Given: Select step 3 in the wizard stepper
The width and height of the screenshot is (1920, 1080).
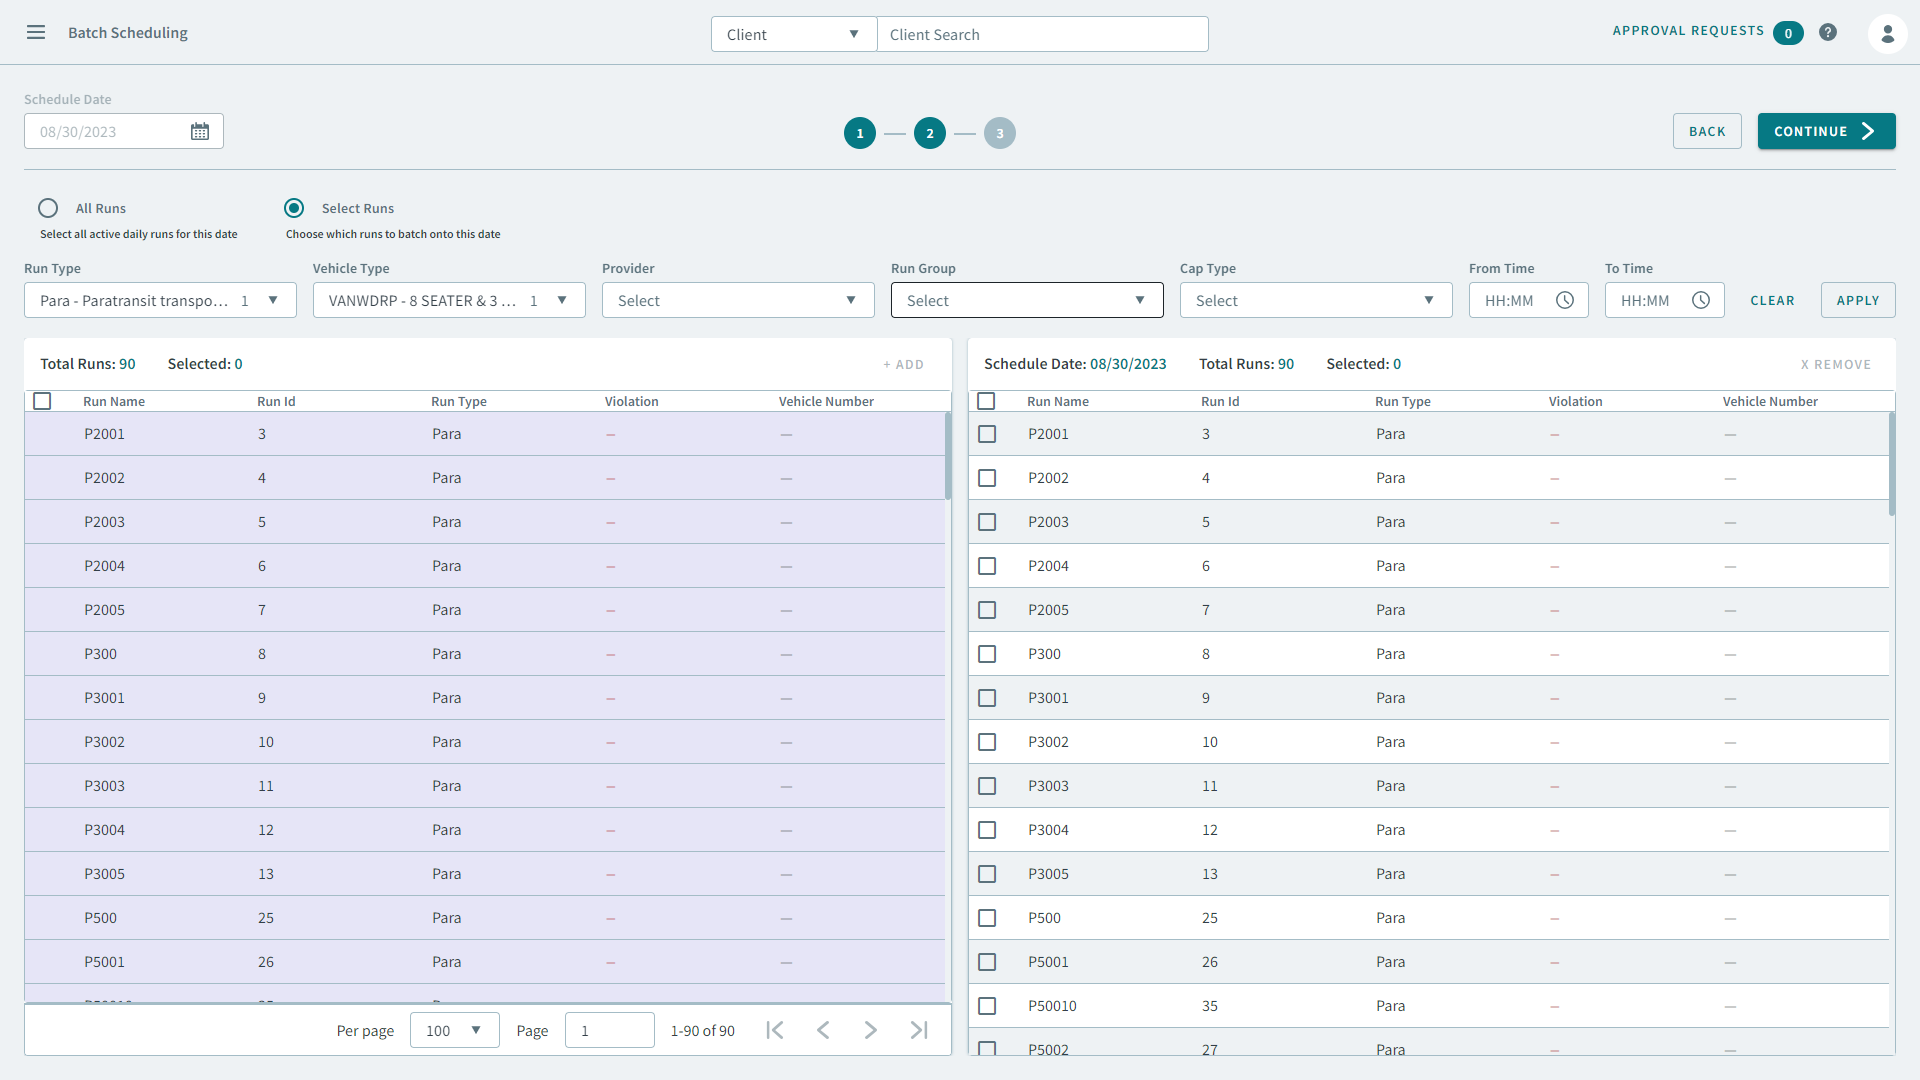Looking at the screenshot, I should [999, 133].
